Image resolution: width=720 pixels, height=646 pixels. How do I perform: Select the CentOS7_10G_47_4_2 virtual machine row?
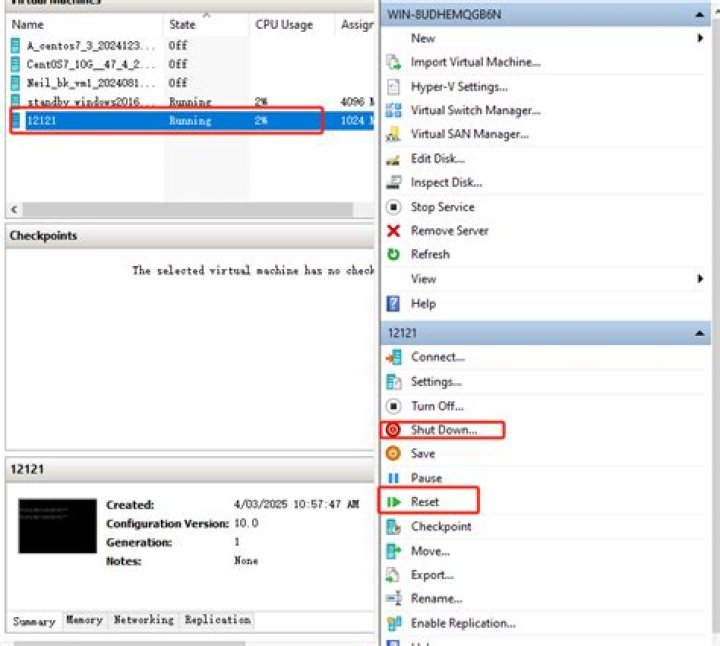[191, 64]
